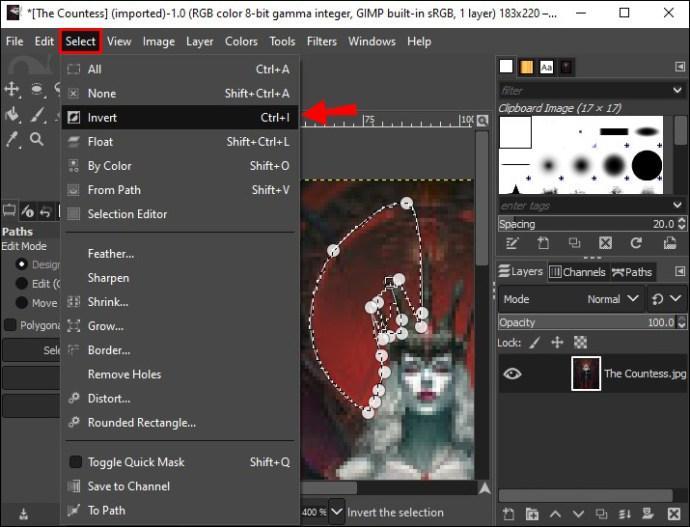Toggle lock pixels brush icon
690x527 pixels.
pyautogui.click(x=535, y=342)
